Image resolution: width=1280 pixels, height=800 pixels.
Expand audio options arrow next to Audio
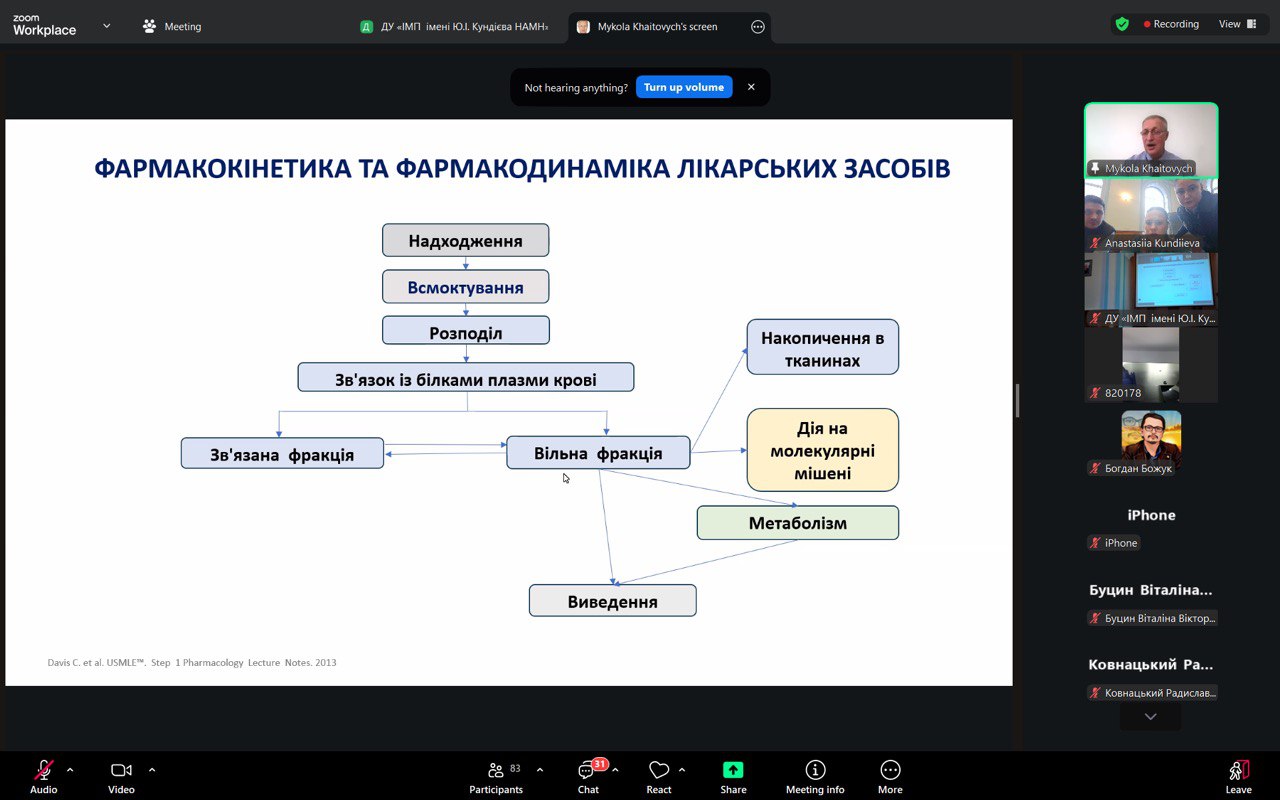click(x=70, y=770)
